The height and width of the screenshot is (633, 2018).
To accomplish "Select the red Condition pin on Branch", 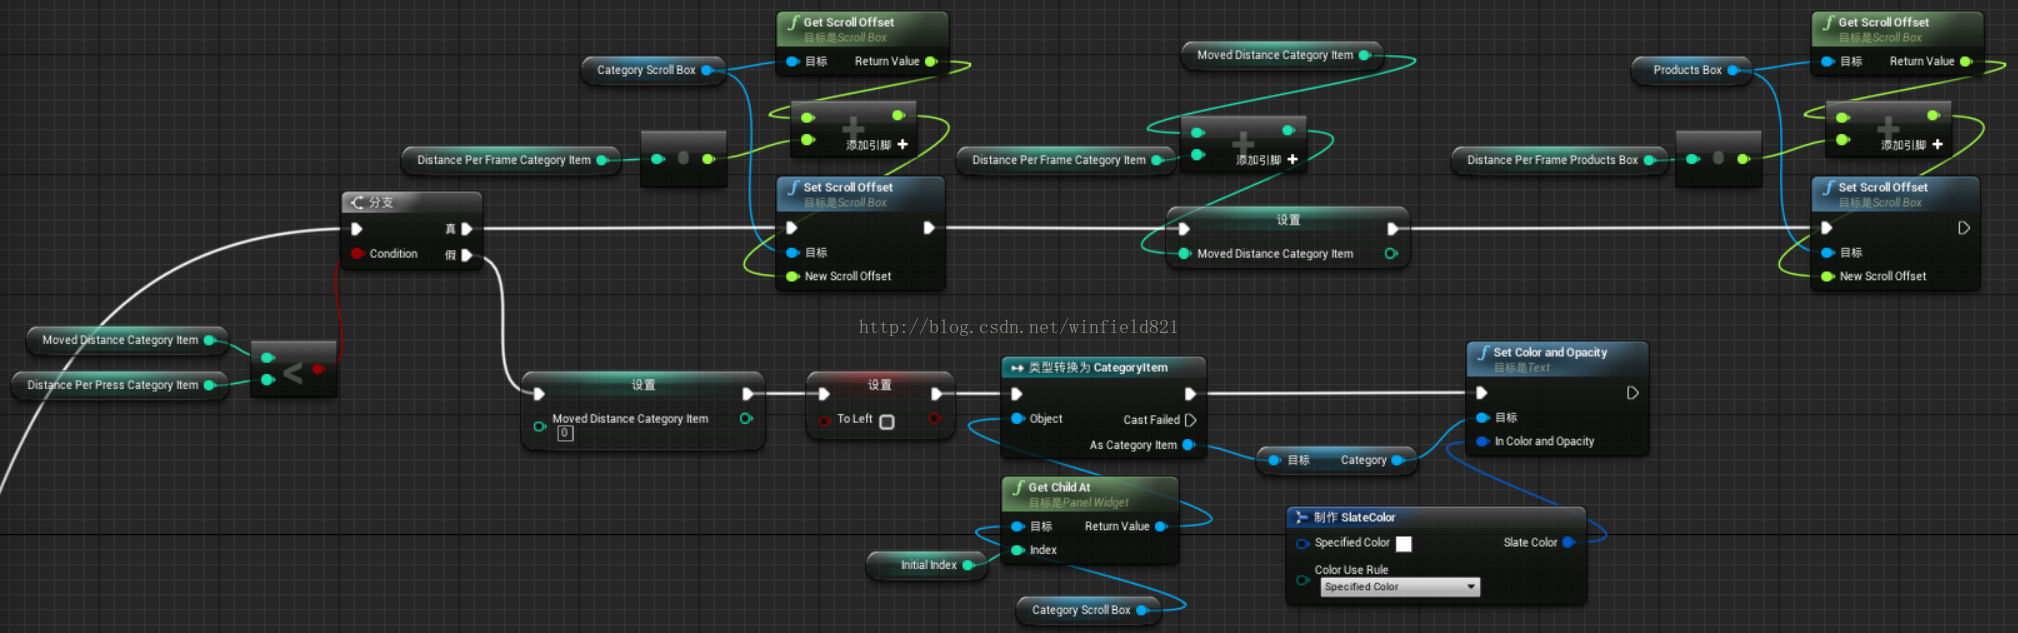I will point(357,254).
